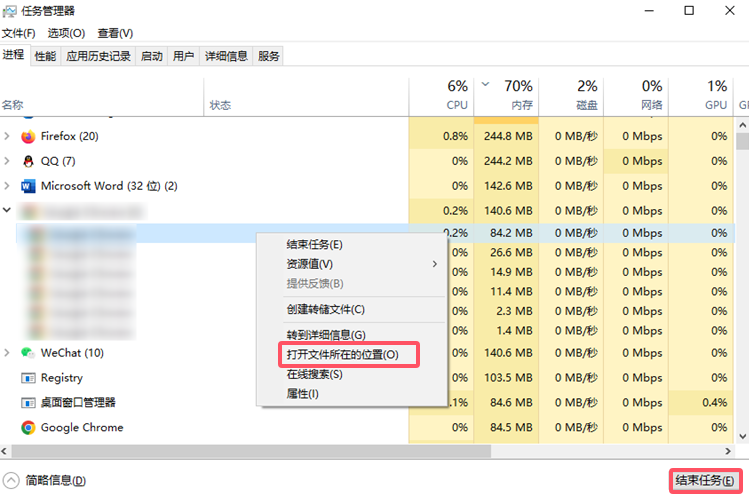
Task: Sort by the 网络 column header
Action: point(636,97)
